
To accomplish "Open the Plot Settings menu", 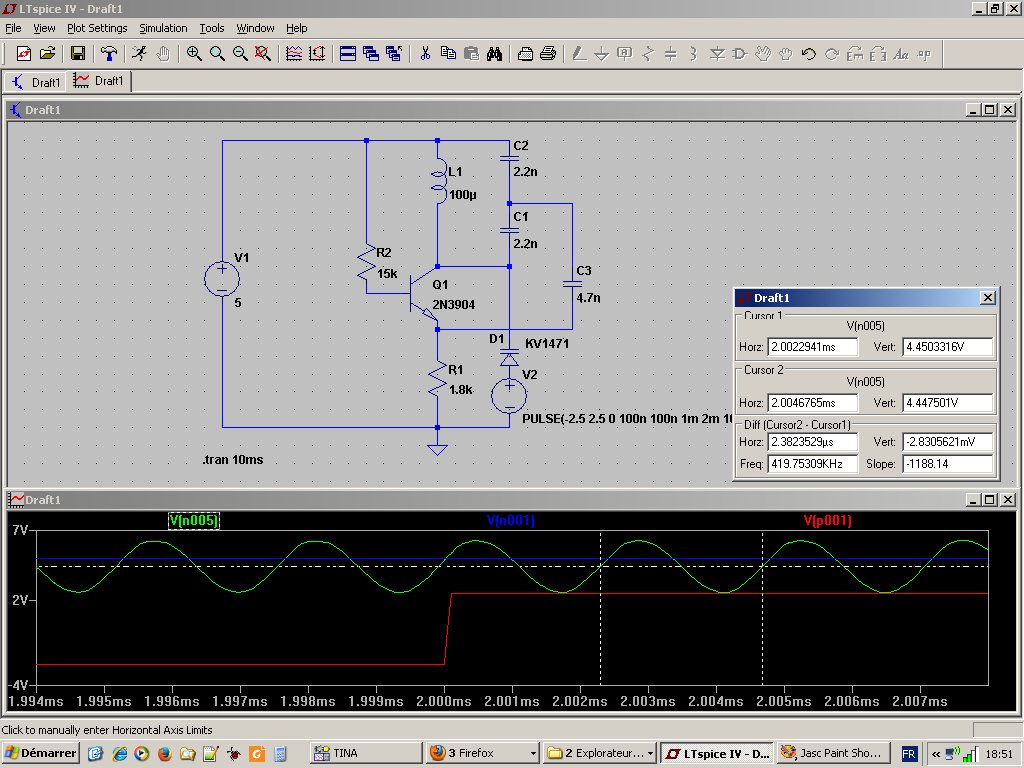I will tap(96, 28).
